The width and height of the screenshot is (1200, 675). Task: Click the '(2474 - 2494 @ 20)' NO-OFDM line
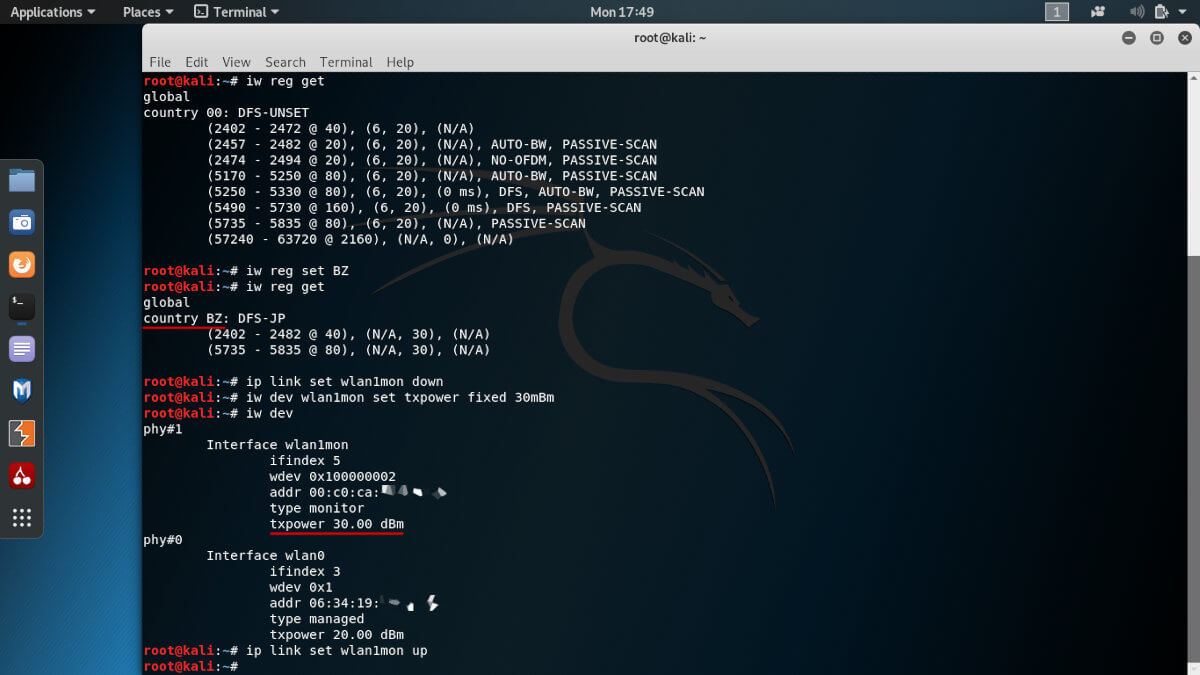coord(432,160)
